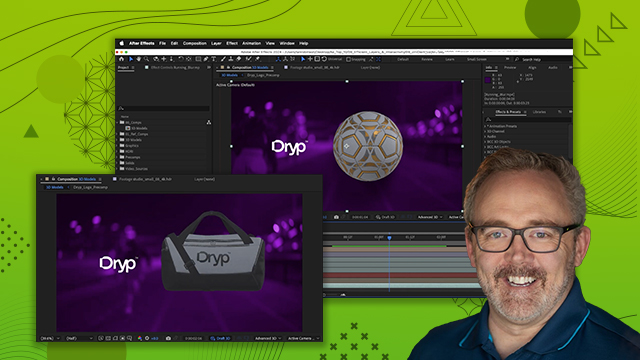Select the Brush tool
Screen dimensions: 640x360
[x=223, y=59]
